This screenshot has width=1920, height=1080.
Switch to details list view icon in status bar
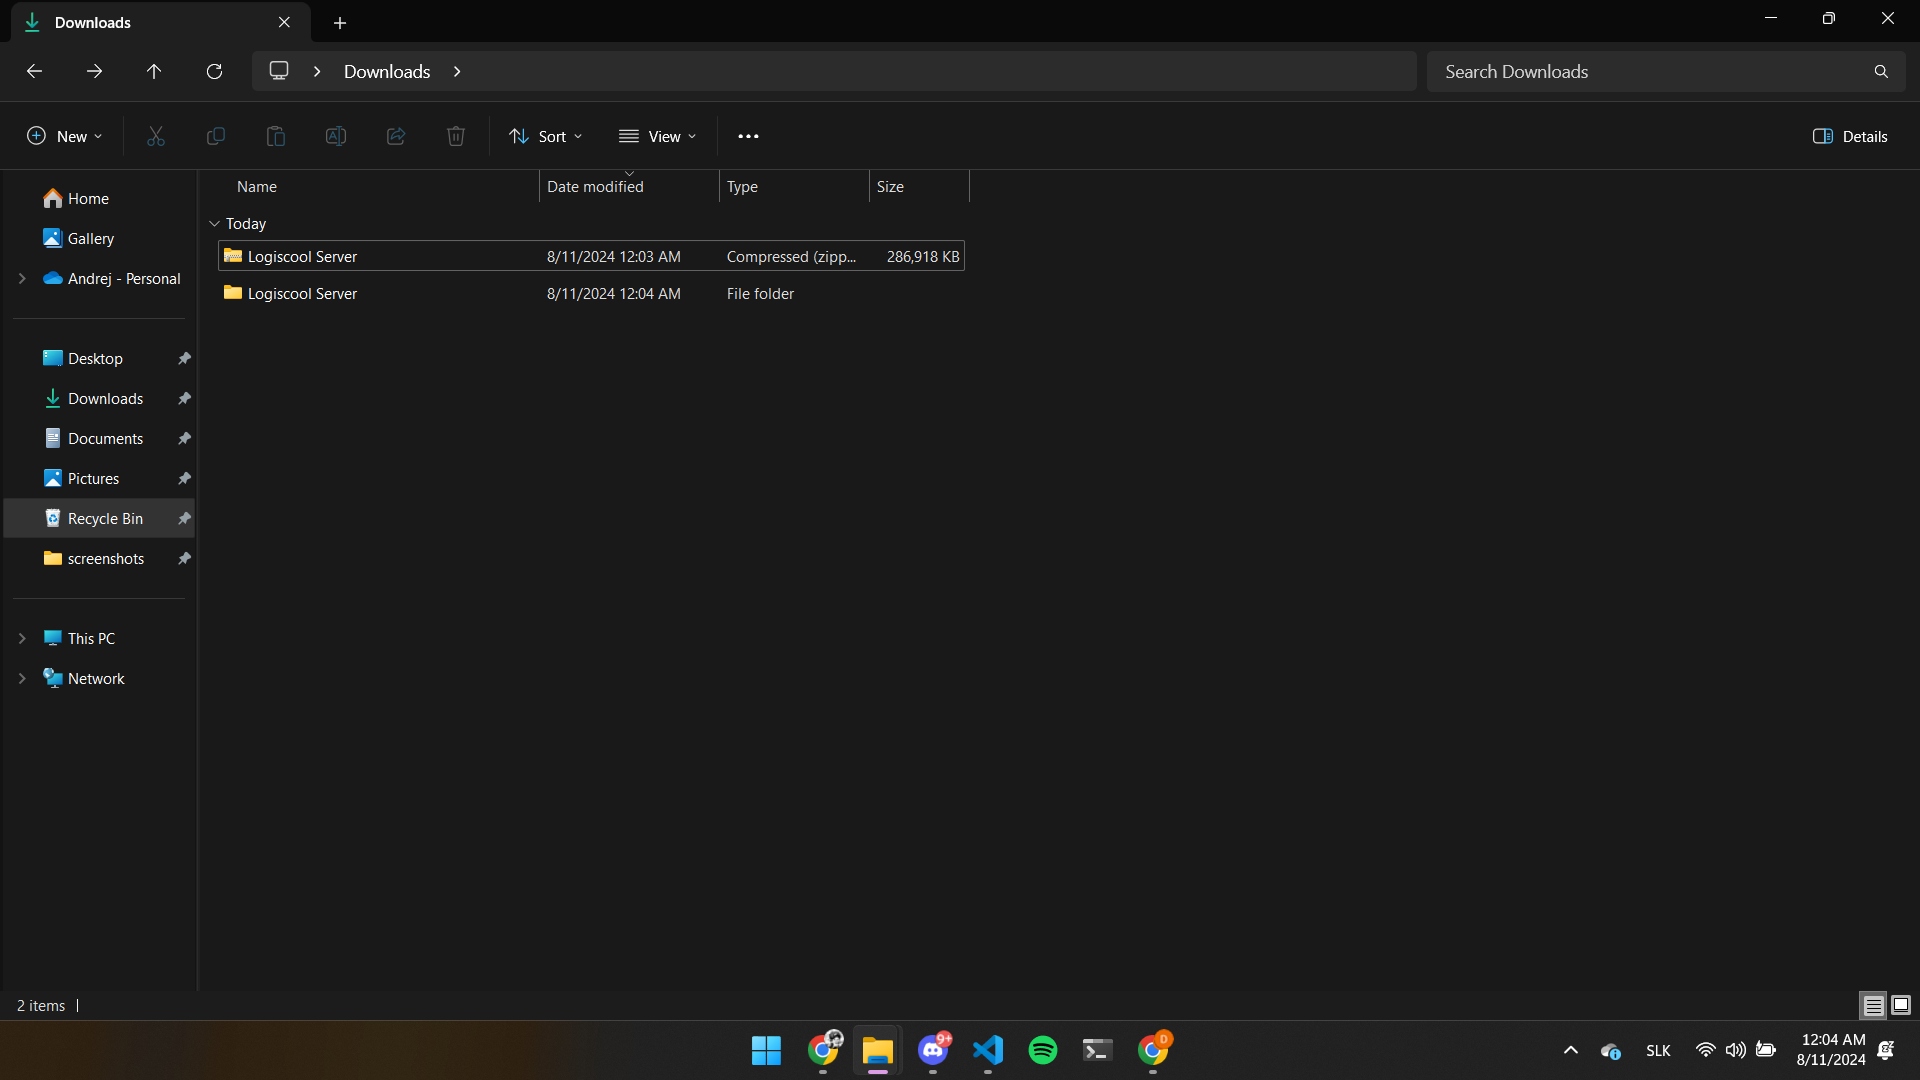point(1873,1005)
